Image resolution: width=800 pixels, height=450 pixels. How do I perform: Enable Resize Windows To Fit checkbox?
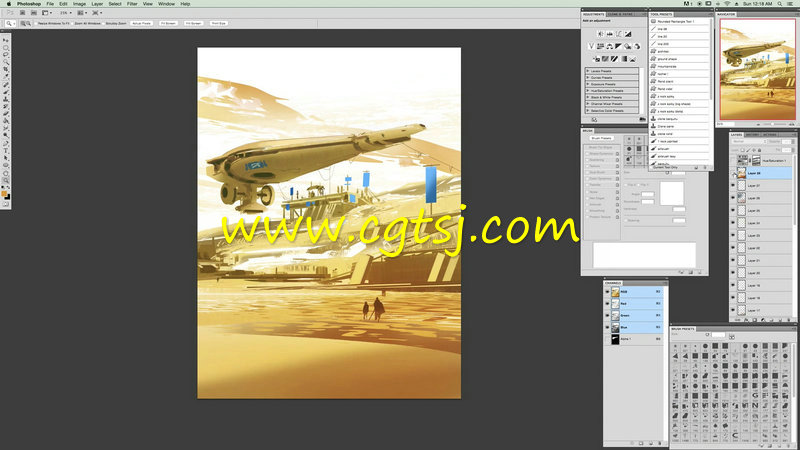[x=36, y=23]
